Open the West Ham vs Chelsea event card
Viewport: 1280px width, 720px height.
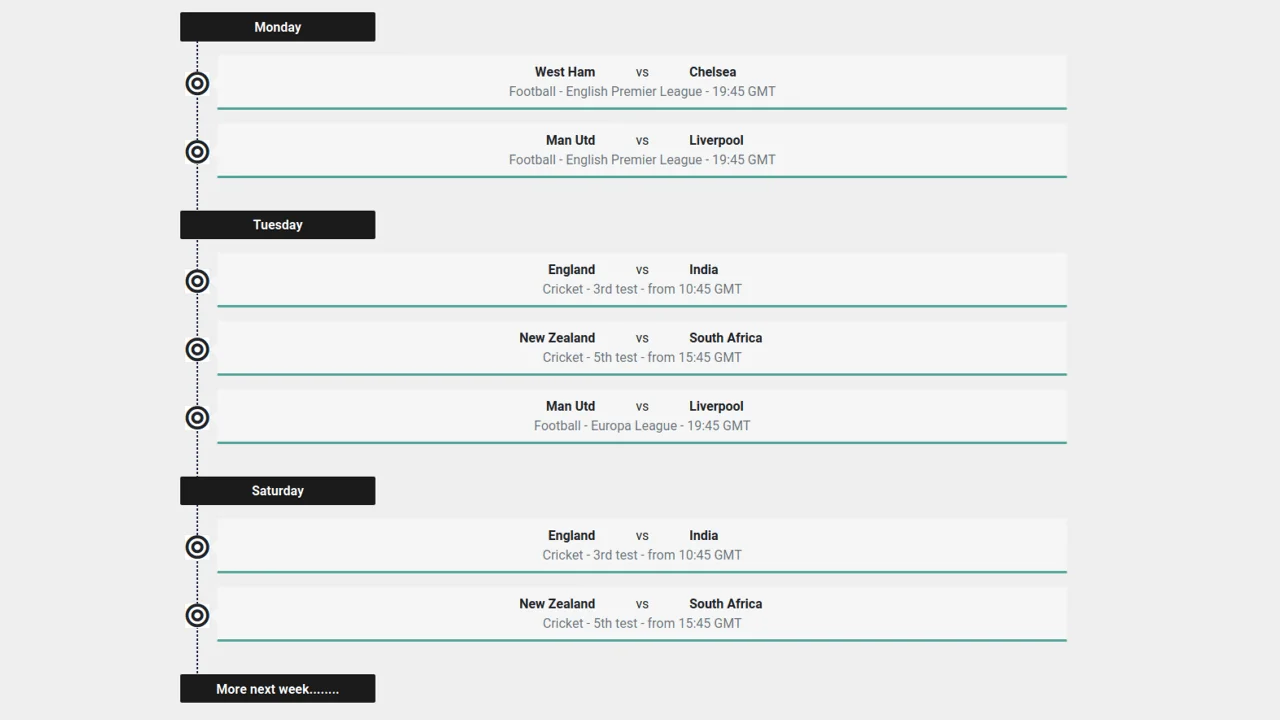(642, 81)
